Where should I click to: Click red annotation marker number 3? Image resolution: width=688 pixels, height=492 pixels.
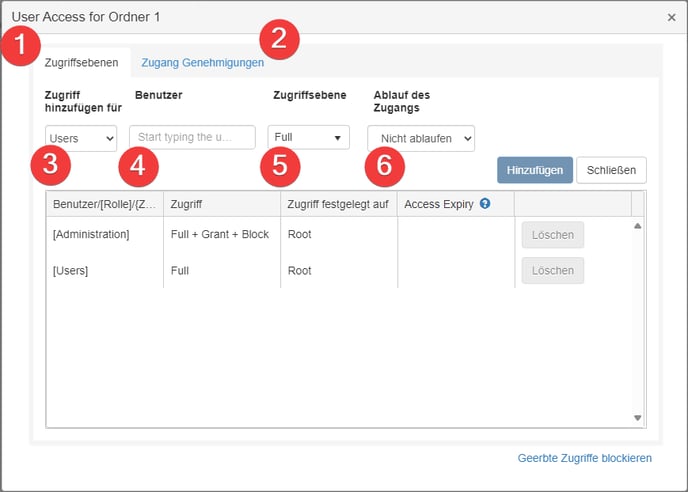click(x=51, y=167)
